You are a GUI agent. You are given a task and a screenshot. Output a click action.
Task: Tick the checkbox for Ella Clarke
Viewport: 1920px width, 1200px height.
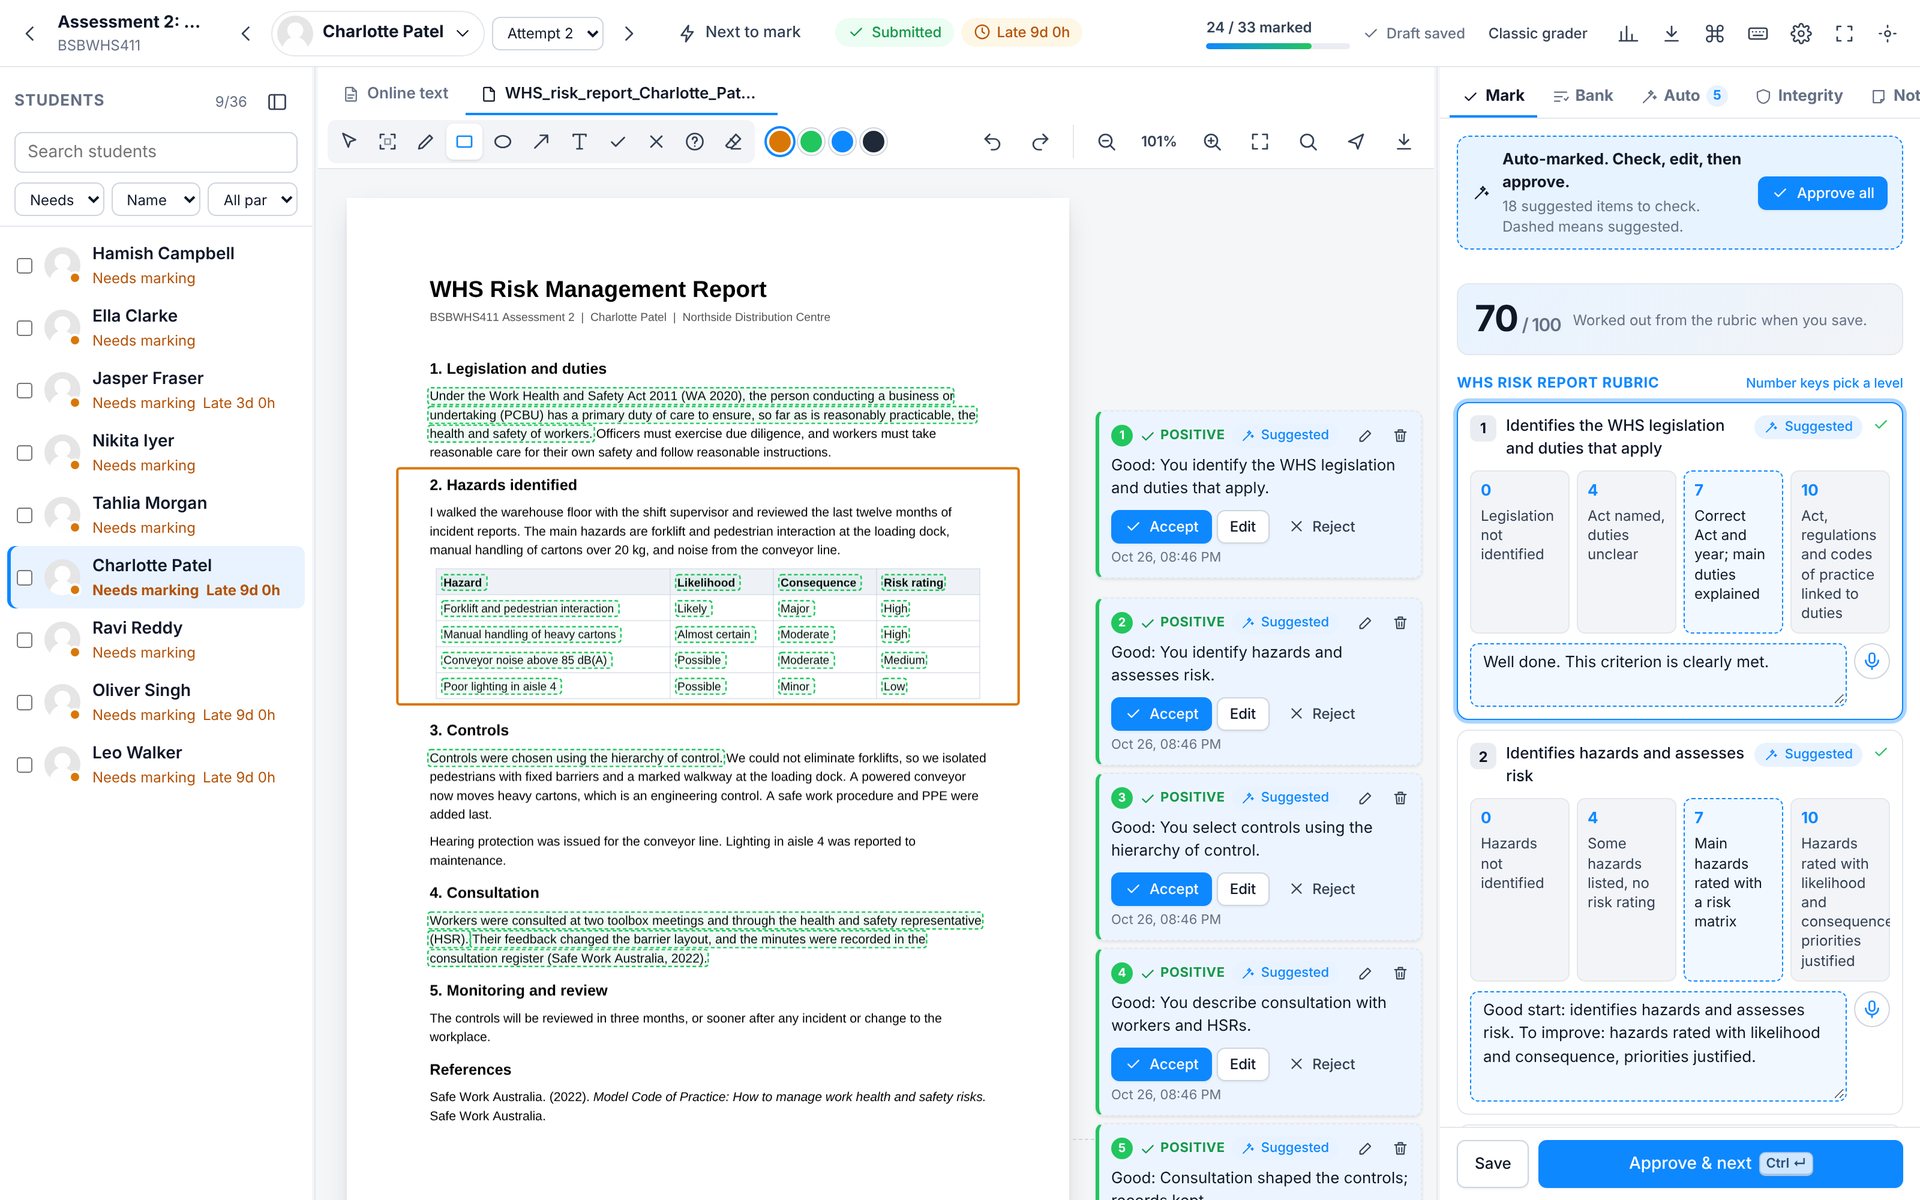coord(25,328)
